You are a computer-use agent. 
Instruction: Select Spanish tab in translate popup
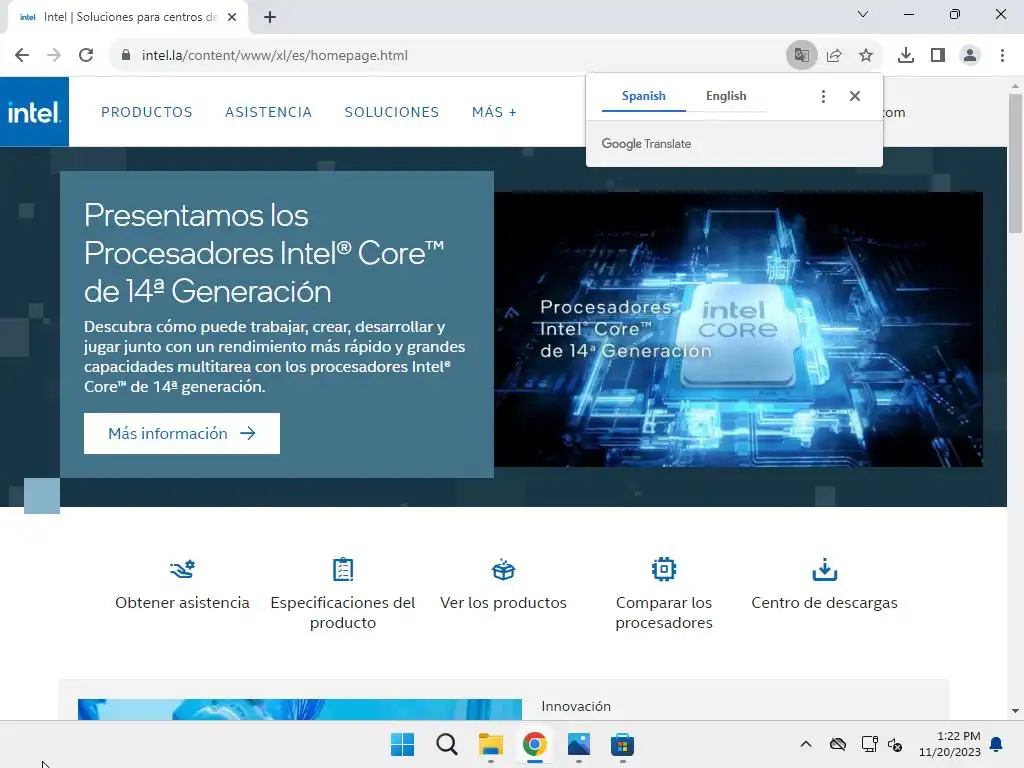pos(643,96)
